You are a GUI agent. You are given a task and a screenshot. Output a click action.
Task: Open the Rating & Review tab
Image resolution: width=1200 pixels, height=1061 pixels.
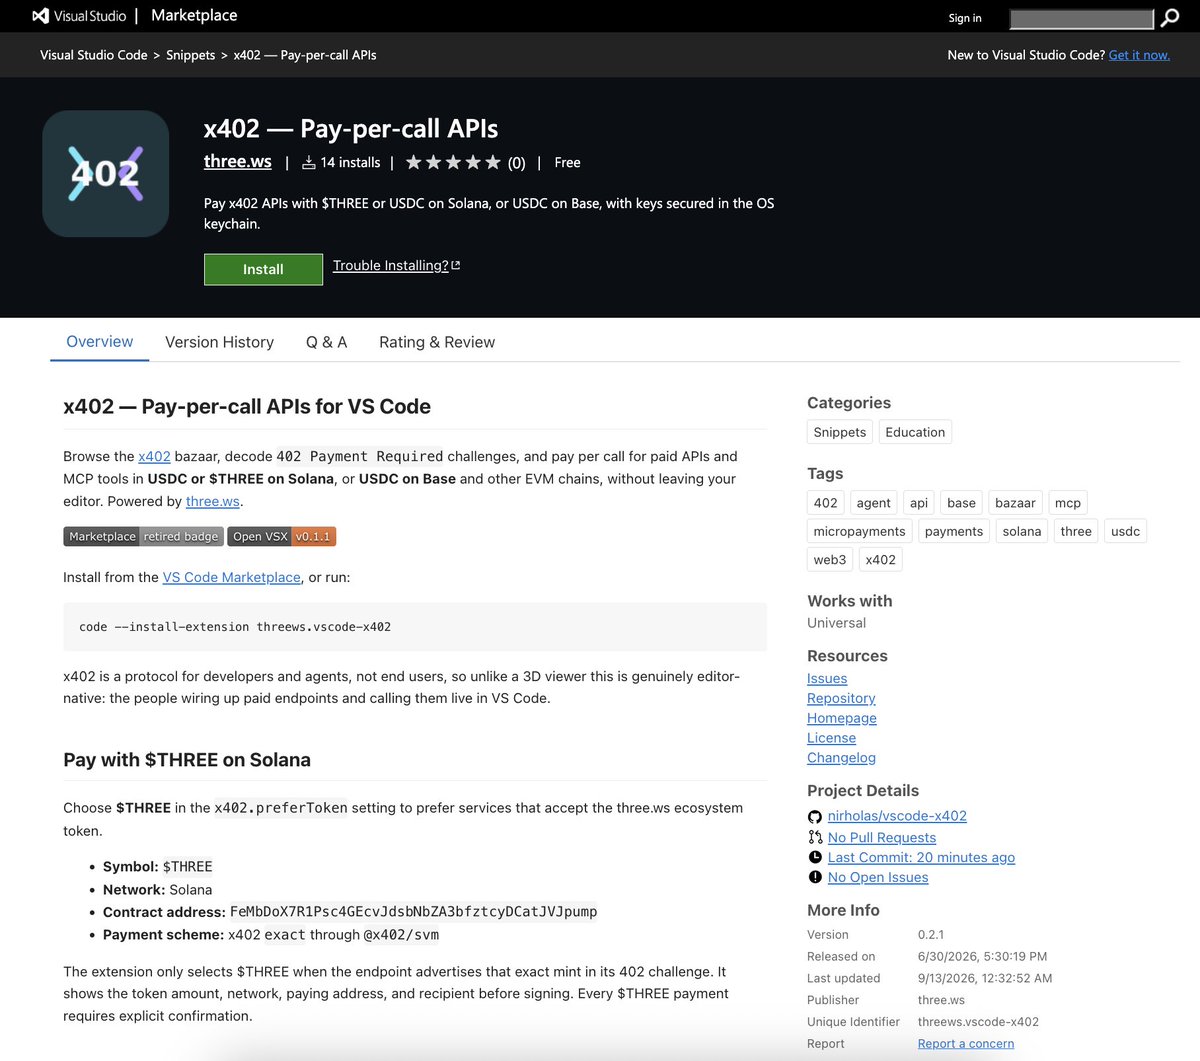(437, 342)
